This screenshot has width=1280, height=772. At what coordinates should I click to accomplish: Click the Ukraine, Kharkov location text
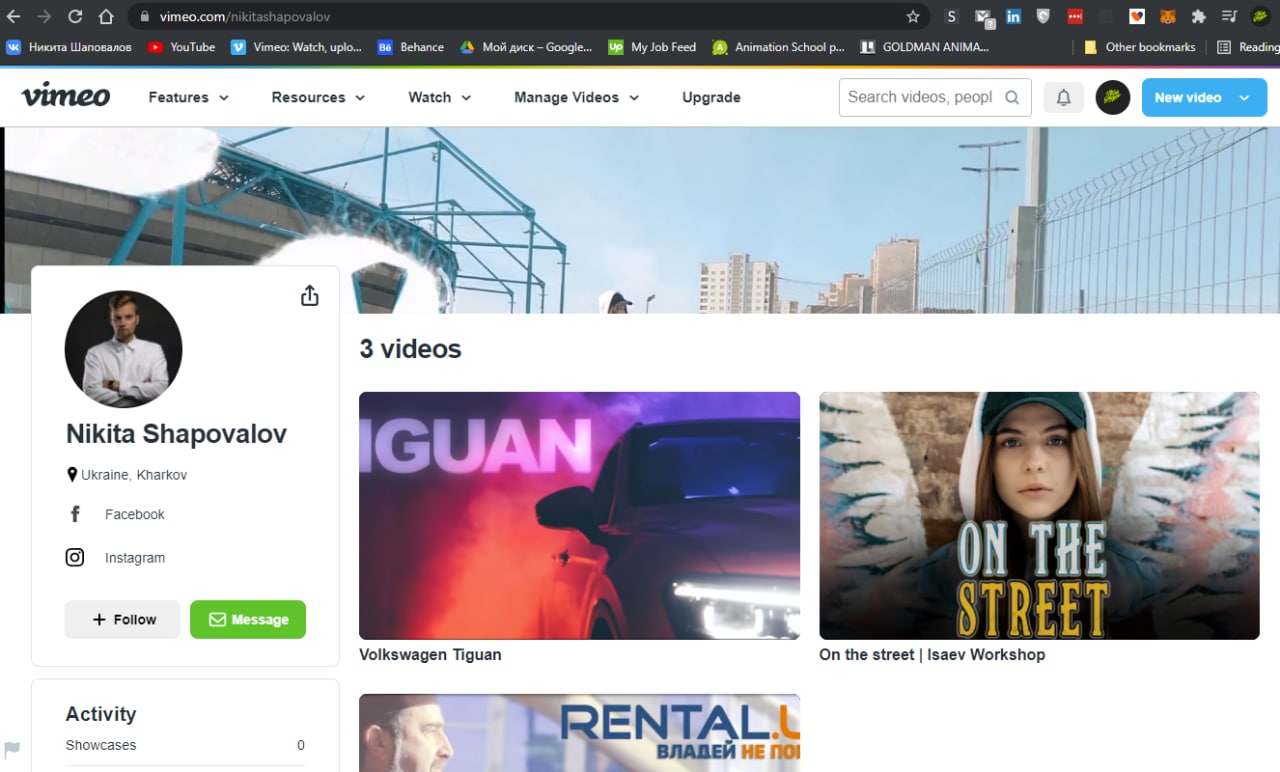[134, 475]
